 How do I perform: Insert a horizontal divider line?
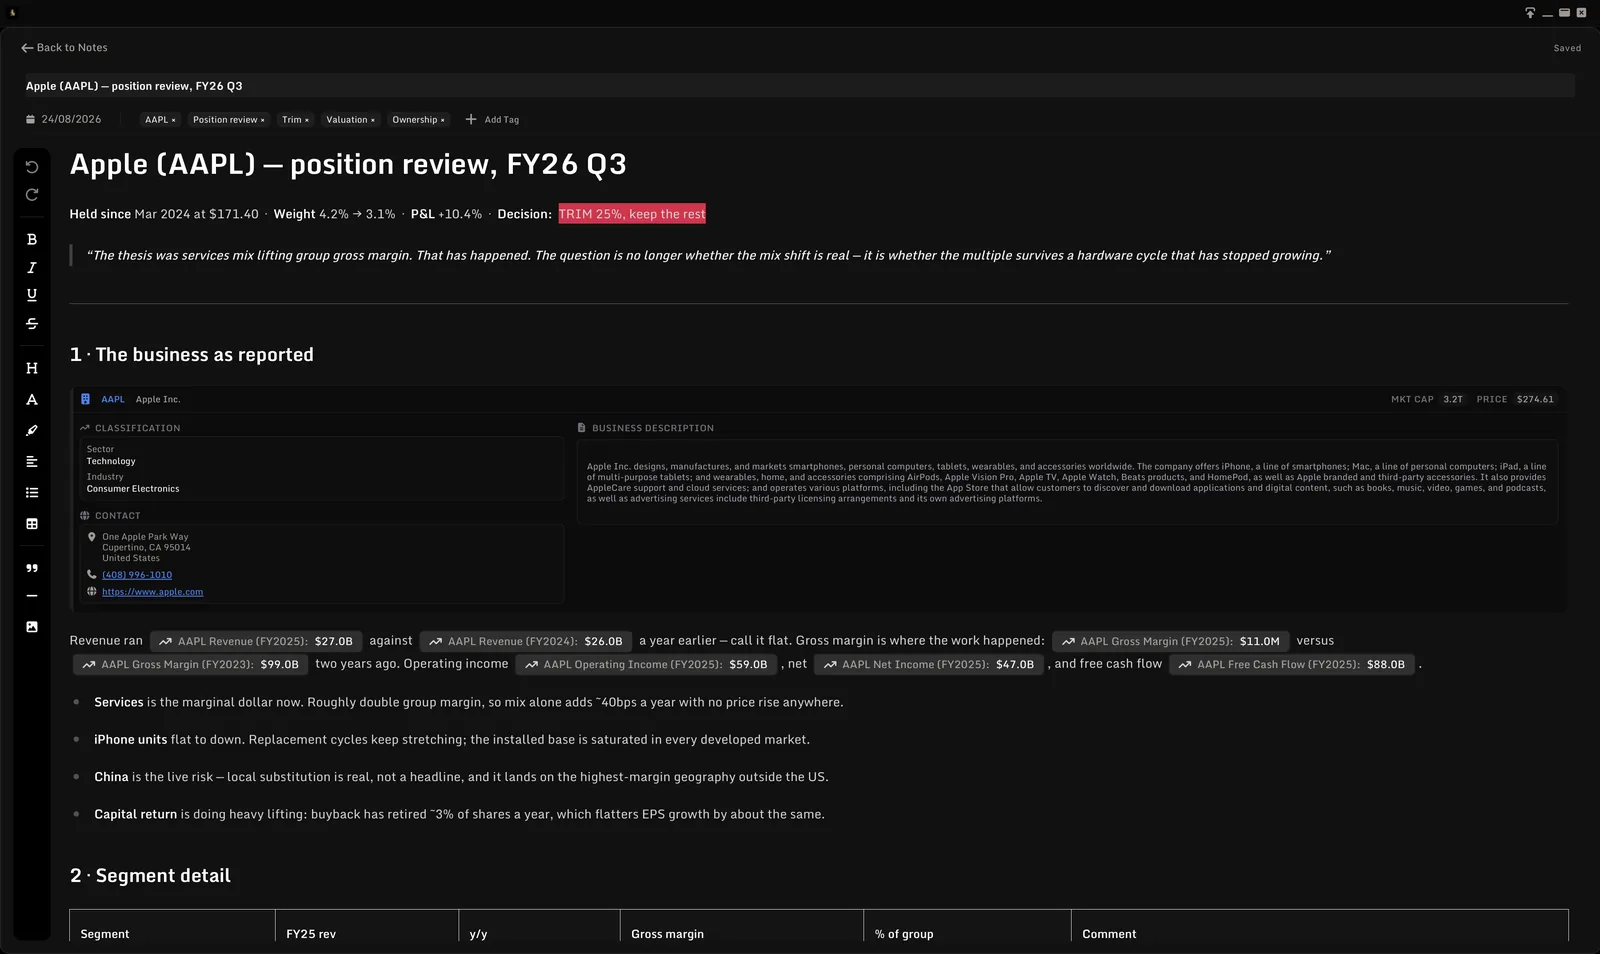click(x=32, y=596)
